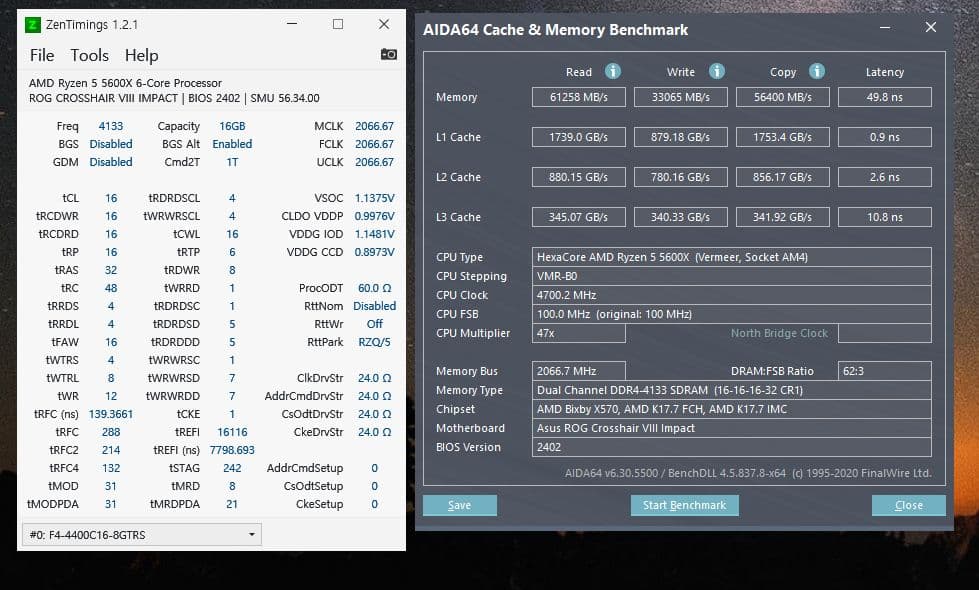Click the Capacity value 16GB
Screen dimensions: 979x590
click(232, 126)
